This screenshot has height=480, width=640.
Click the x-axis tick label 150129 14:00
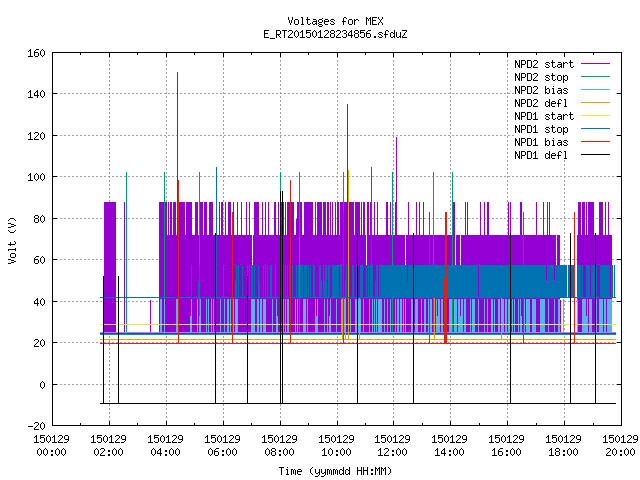coord(449,446)
